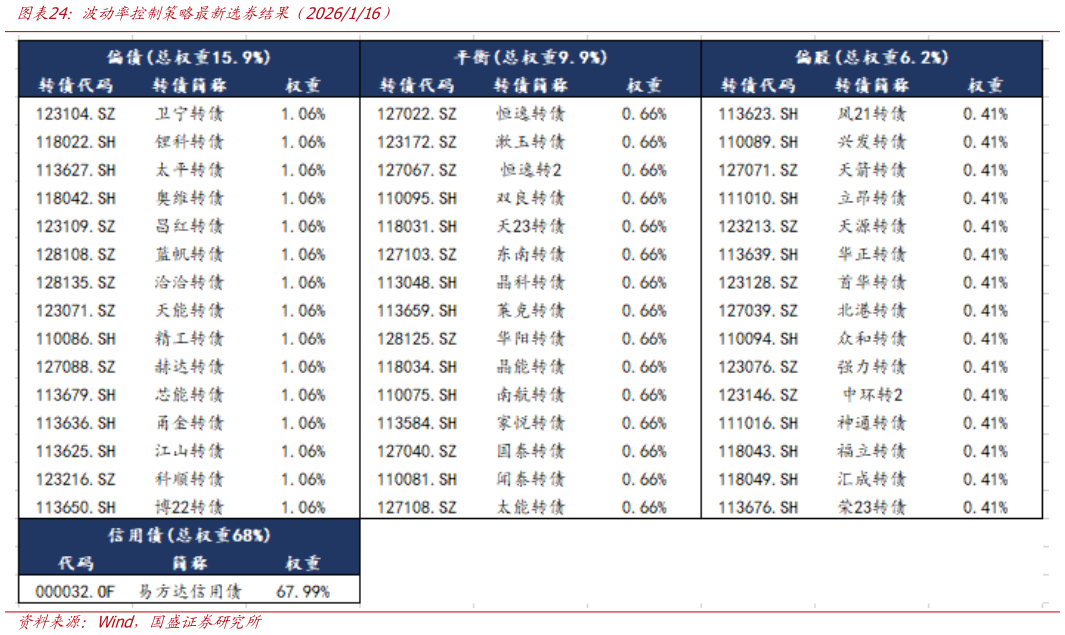1065x635 pixels.
Task: Select the 平衡 (总权重9.9%) section header
Action: [x=530, y=57]
